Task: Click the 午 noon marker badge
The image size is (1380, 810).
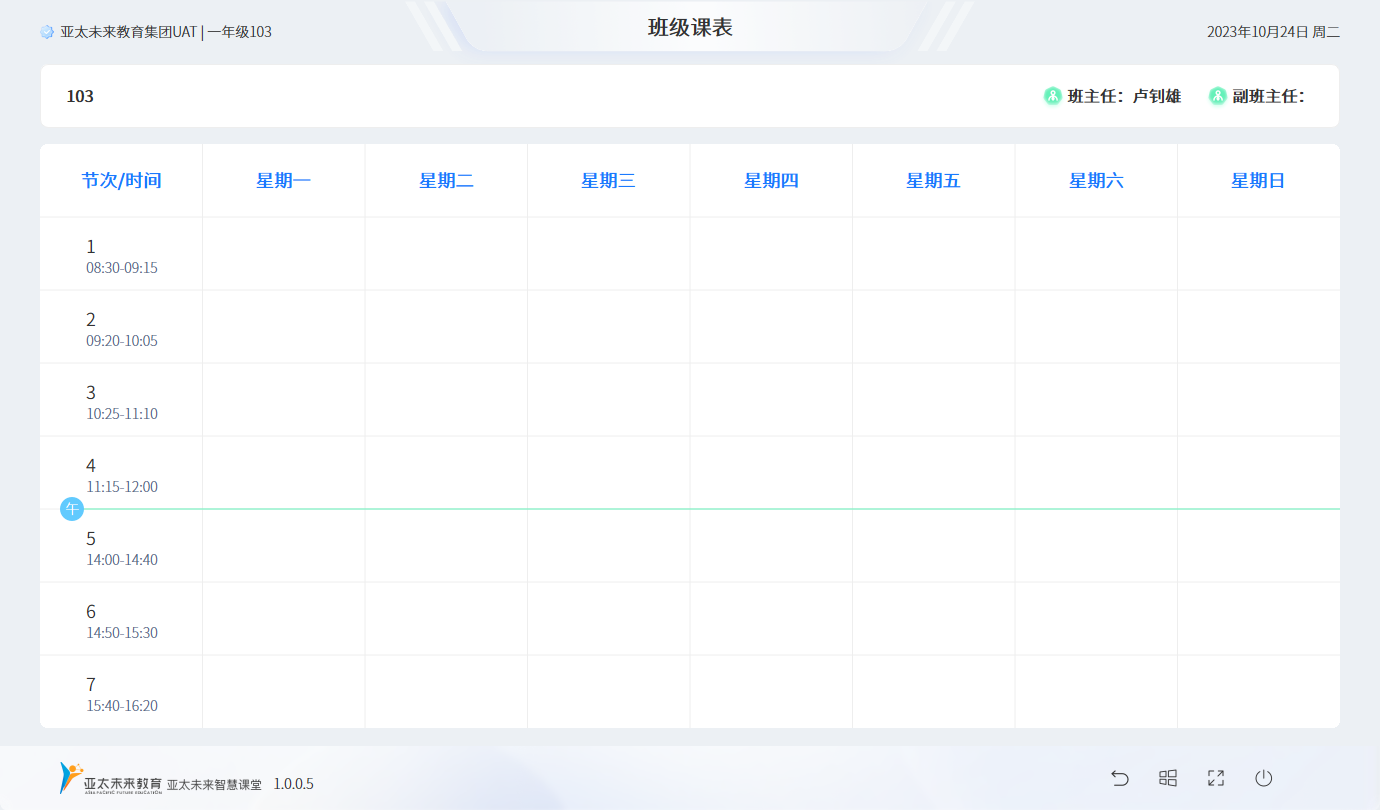Action: 72,509
